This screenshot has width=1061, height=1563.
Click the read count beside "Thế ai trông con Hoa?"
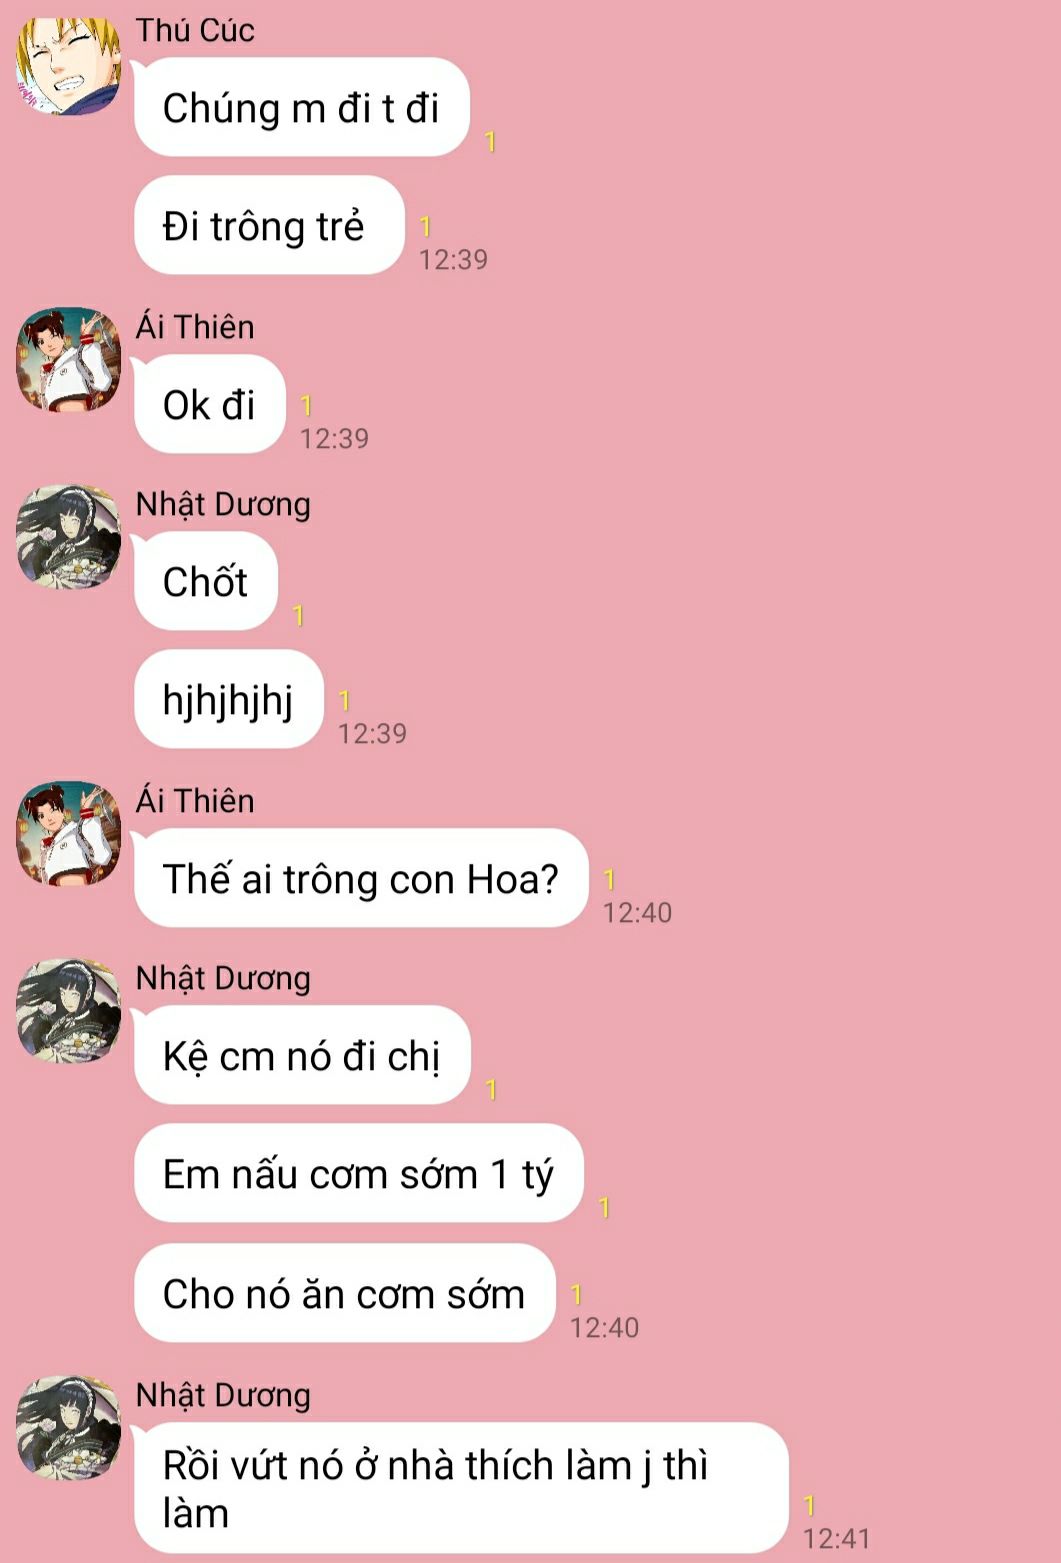coord(609,880)
